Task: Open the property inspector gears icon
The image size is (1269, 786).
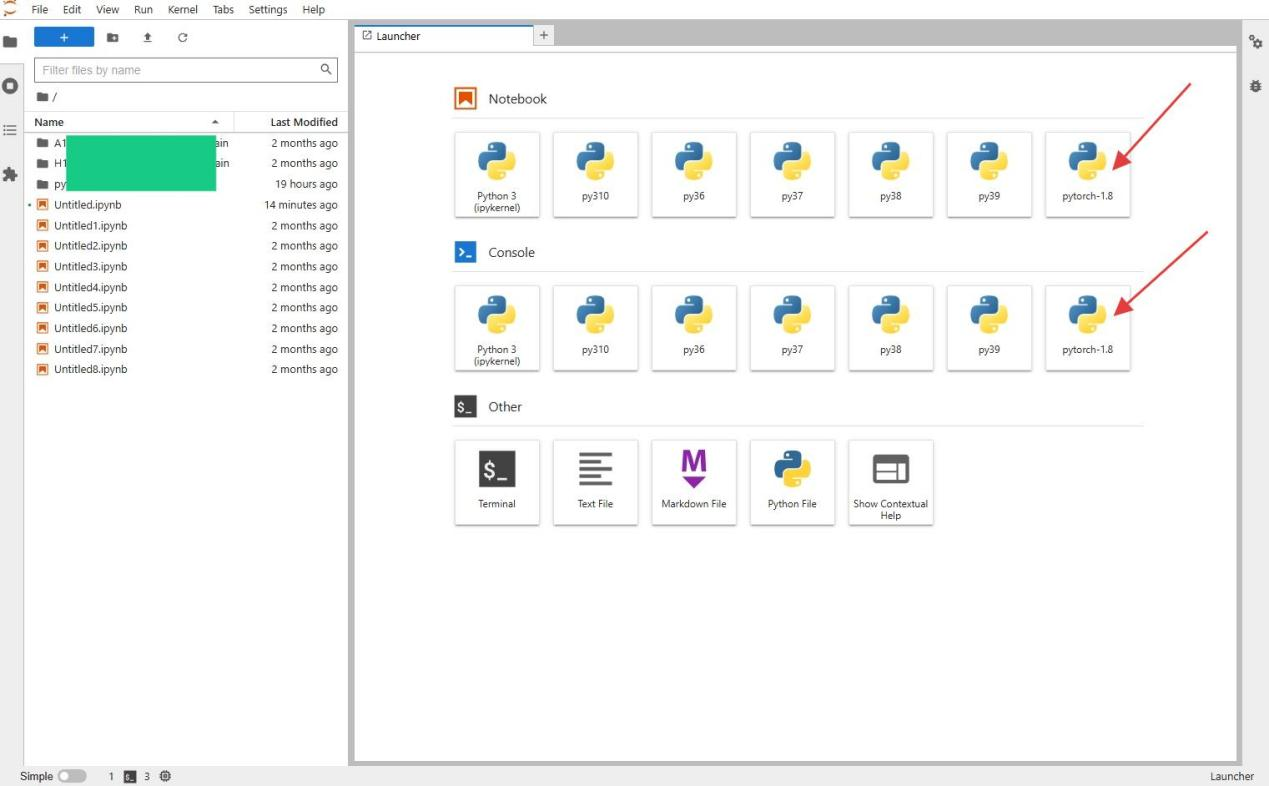Action: pyautogui.click(x=1255, y=42)
